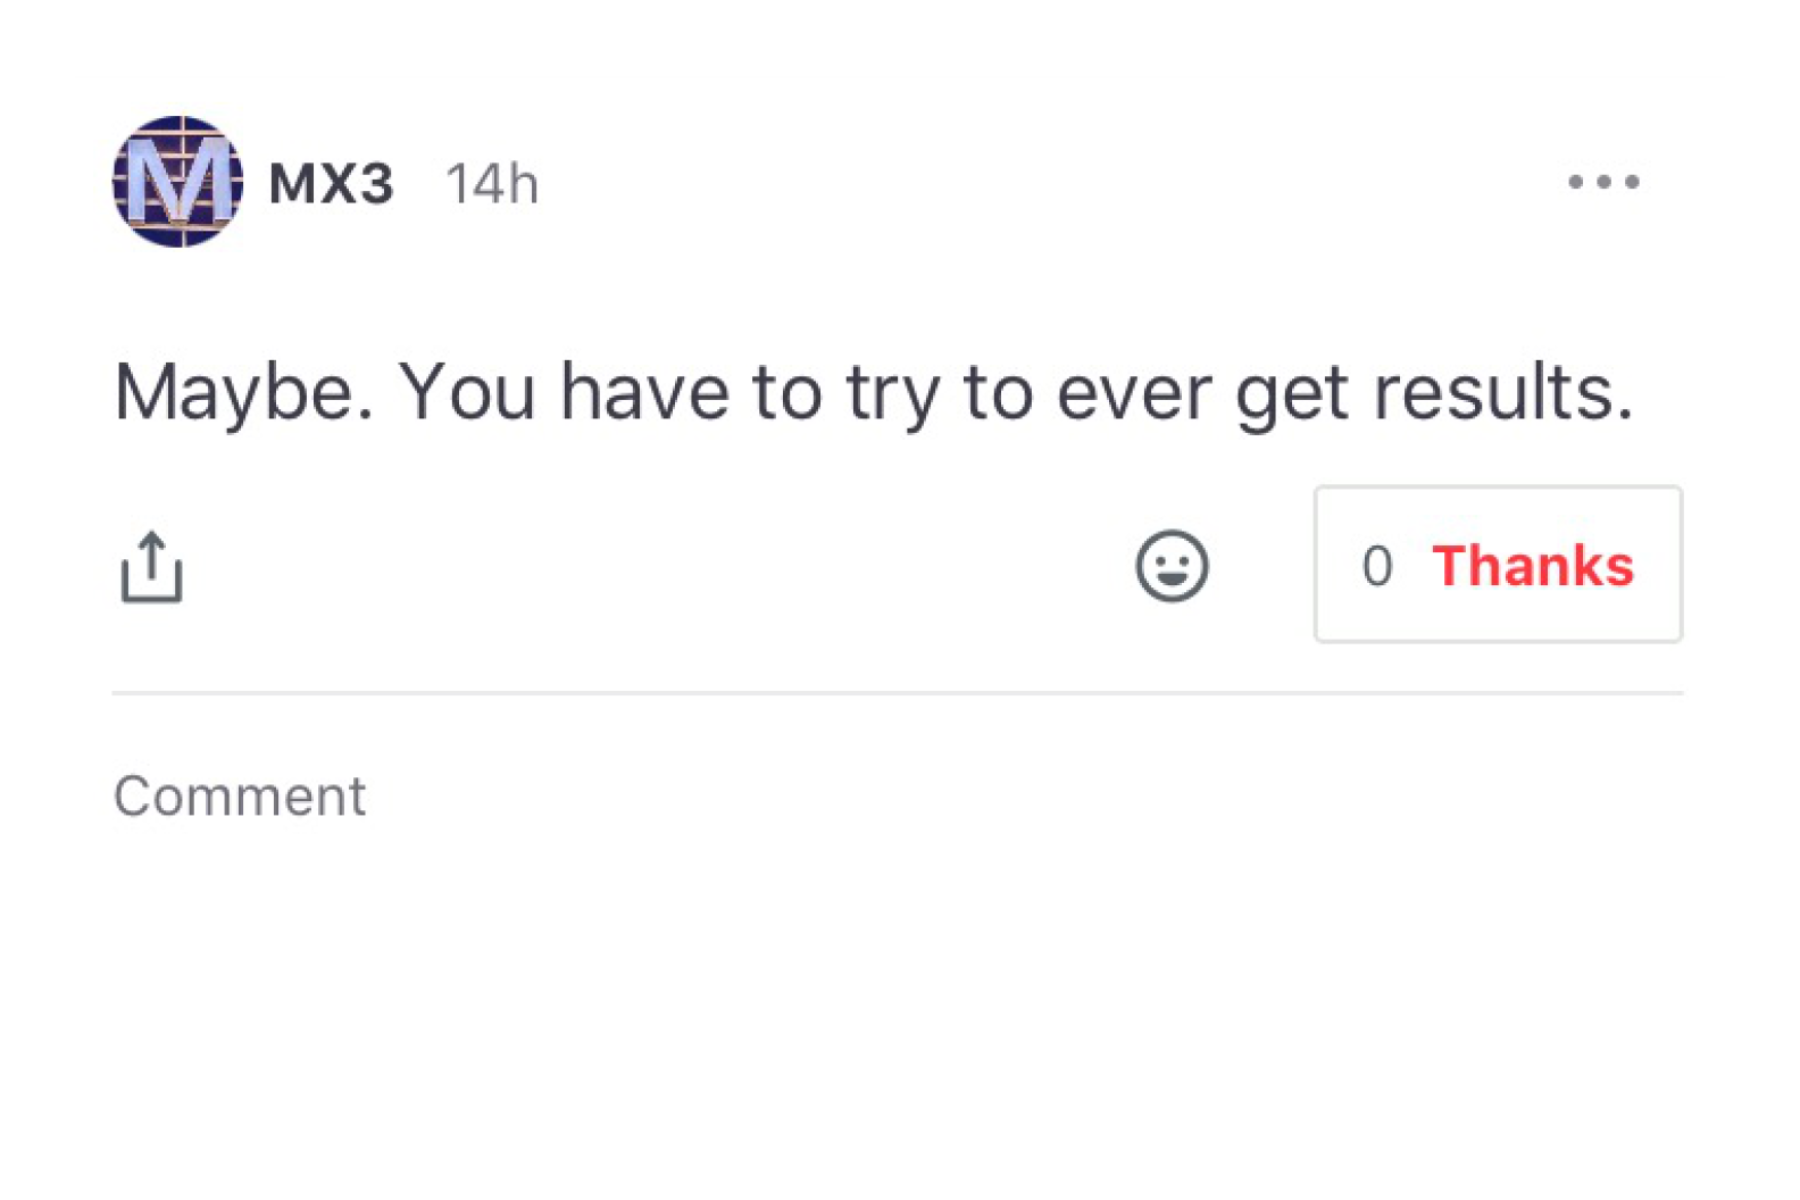Image resolution: width=1800 pixels, height=1200 pixels.
Task: Expand overflow menu for this reply
Action: point(1603,182)
